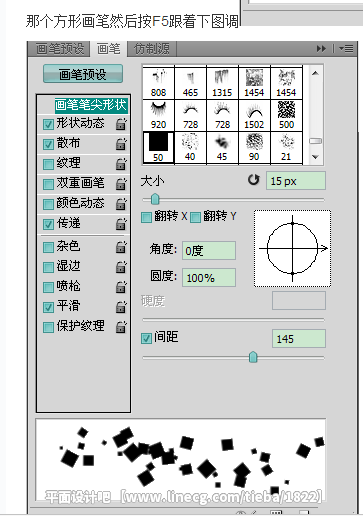Click the 画笔预设 button
The height and width of the screenshot is (516, 363).
[x=83, y=74]
